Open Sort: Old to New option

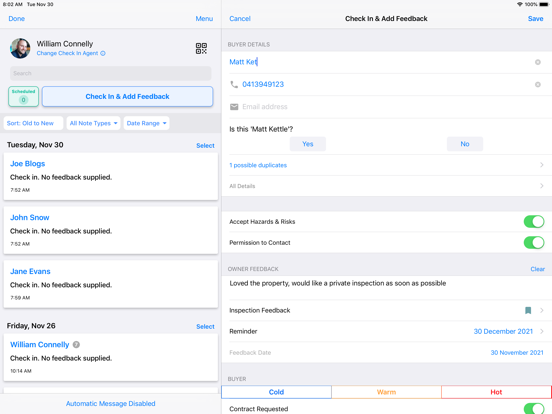pyautogui.click(x=33, y=123)
